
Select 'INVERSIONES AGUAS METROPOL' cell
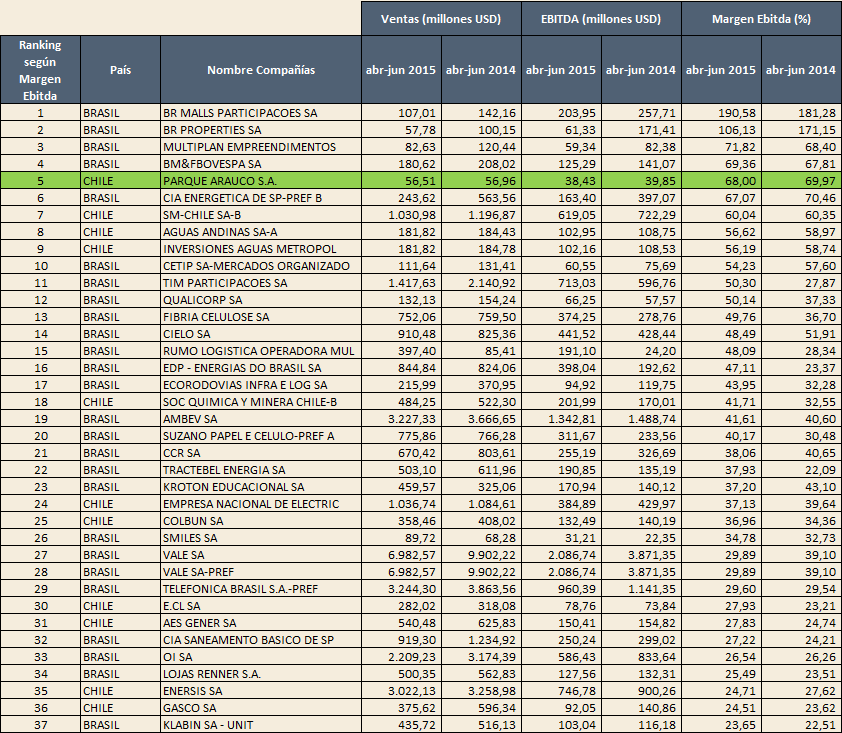pyautogui.click(x=261, y=249)
